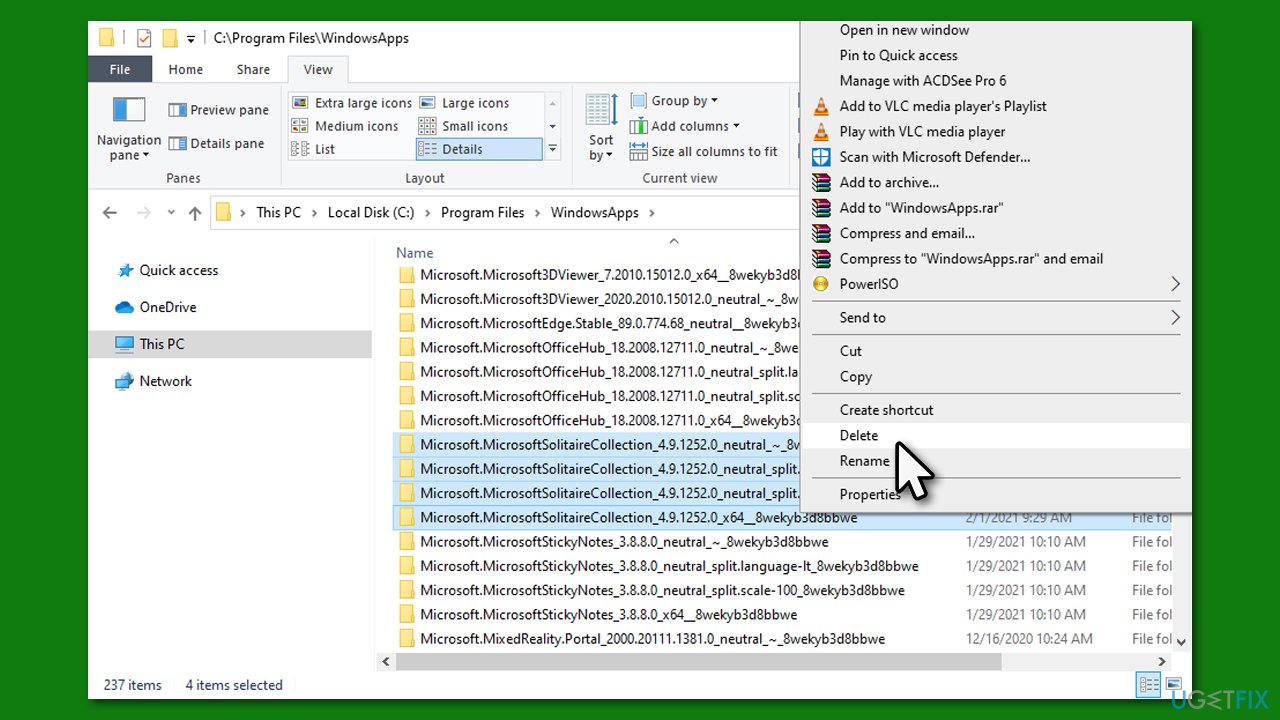The width and height of the screenshot is (1280, 720).
Task: Click the WinRAR icon beside Add to "WindowsApps.rar"
Action: pyautogui.click(x=821, y=208)
